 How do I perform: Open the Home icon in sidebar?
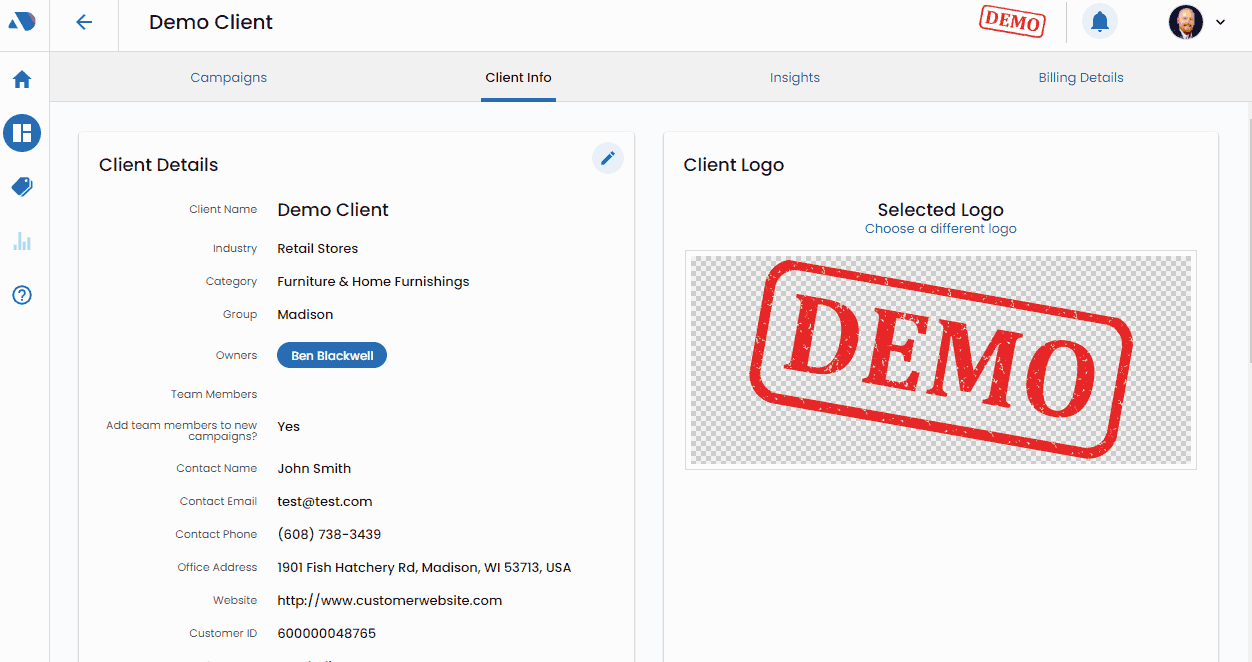coord(22,80)
